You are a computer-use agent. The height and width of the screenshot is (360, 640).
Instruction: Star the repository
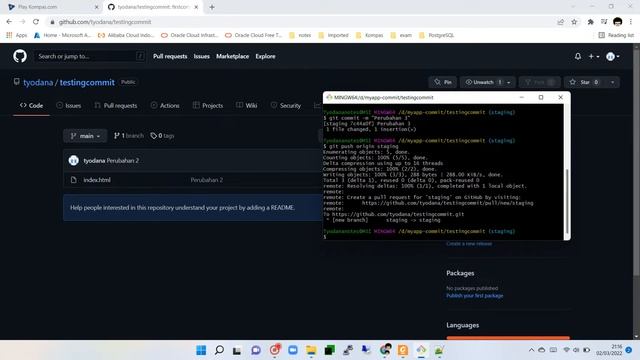(585, 82)
